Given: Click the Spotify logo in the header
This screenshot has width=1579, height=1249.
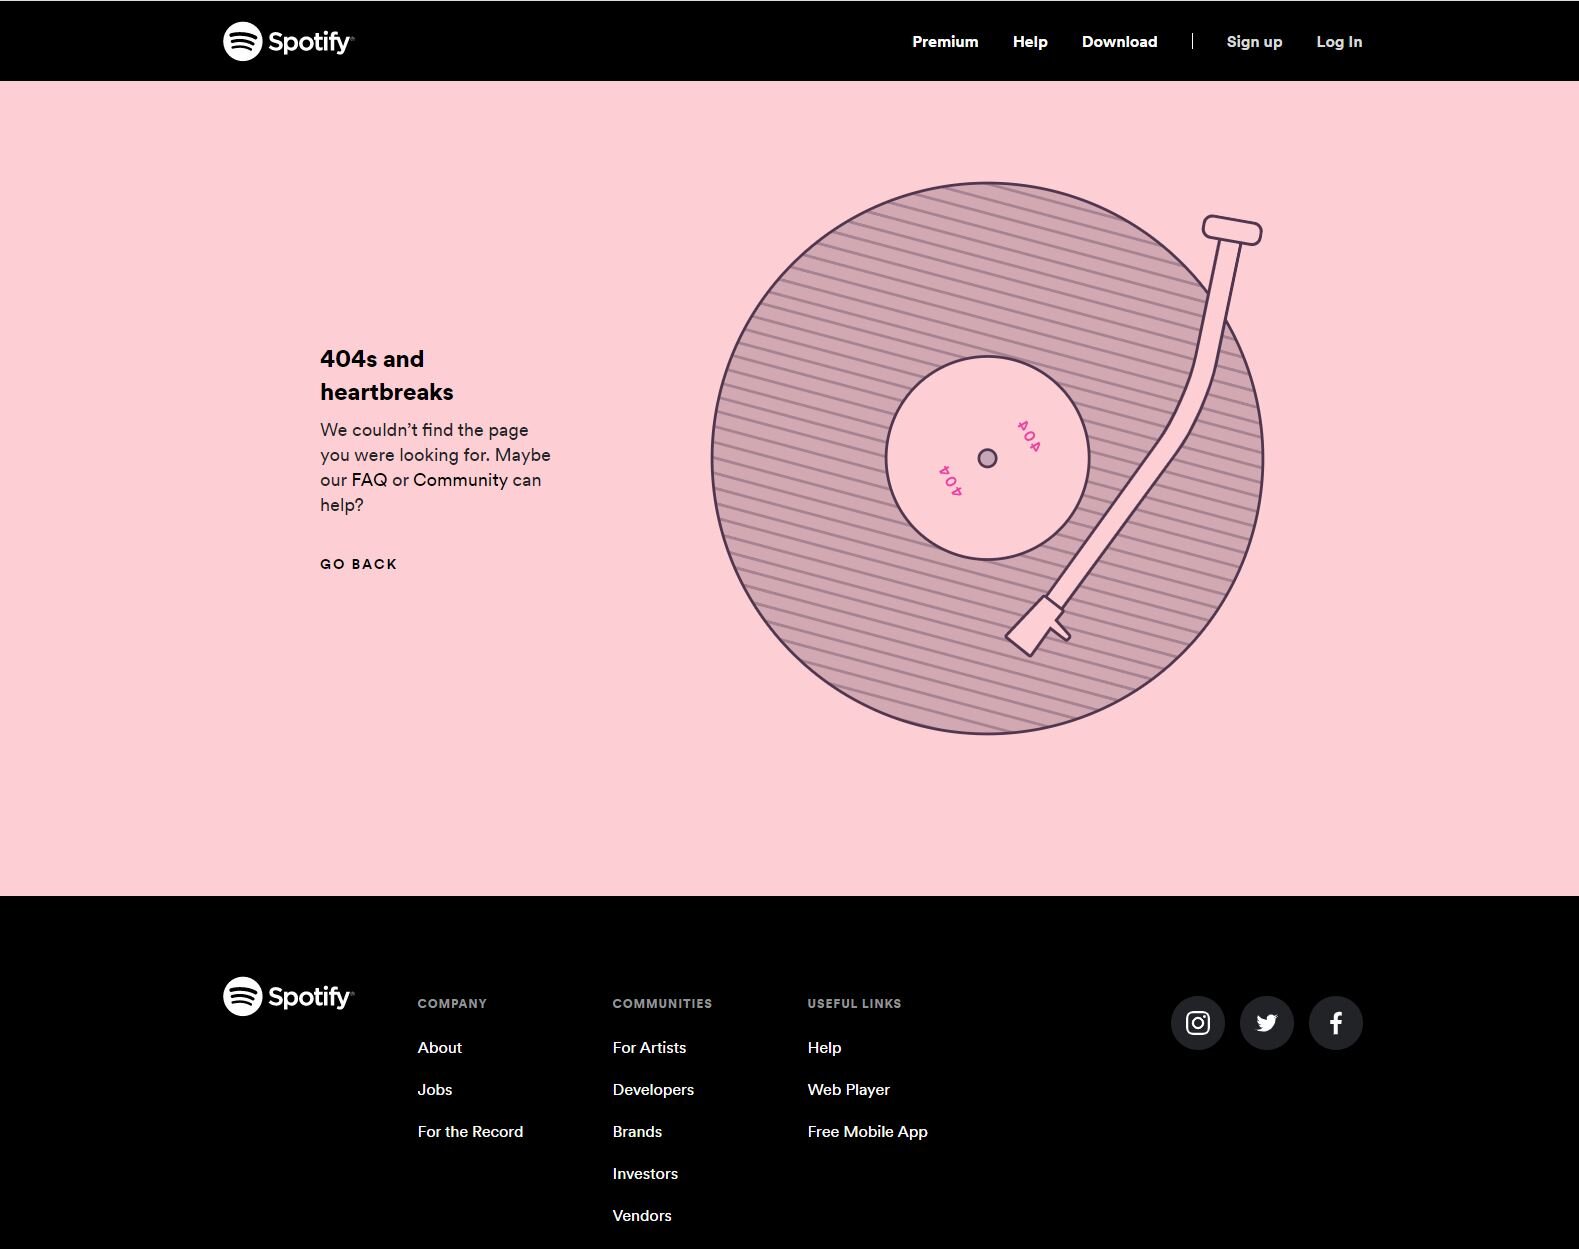Looking at the screenshot, I should (x=288, y=41).
